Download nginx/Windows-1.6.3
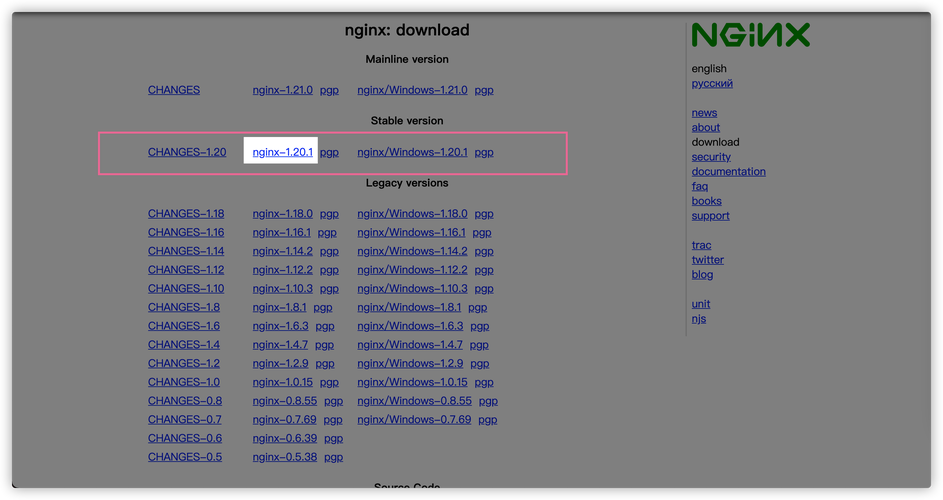 [x=410, y=326]
